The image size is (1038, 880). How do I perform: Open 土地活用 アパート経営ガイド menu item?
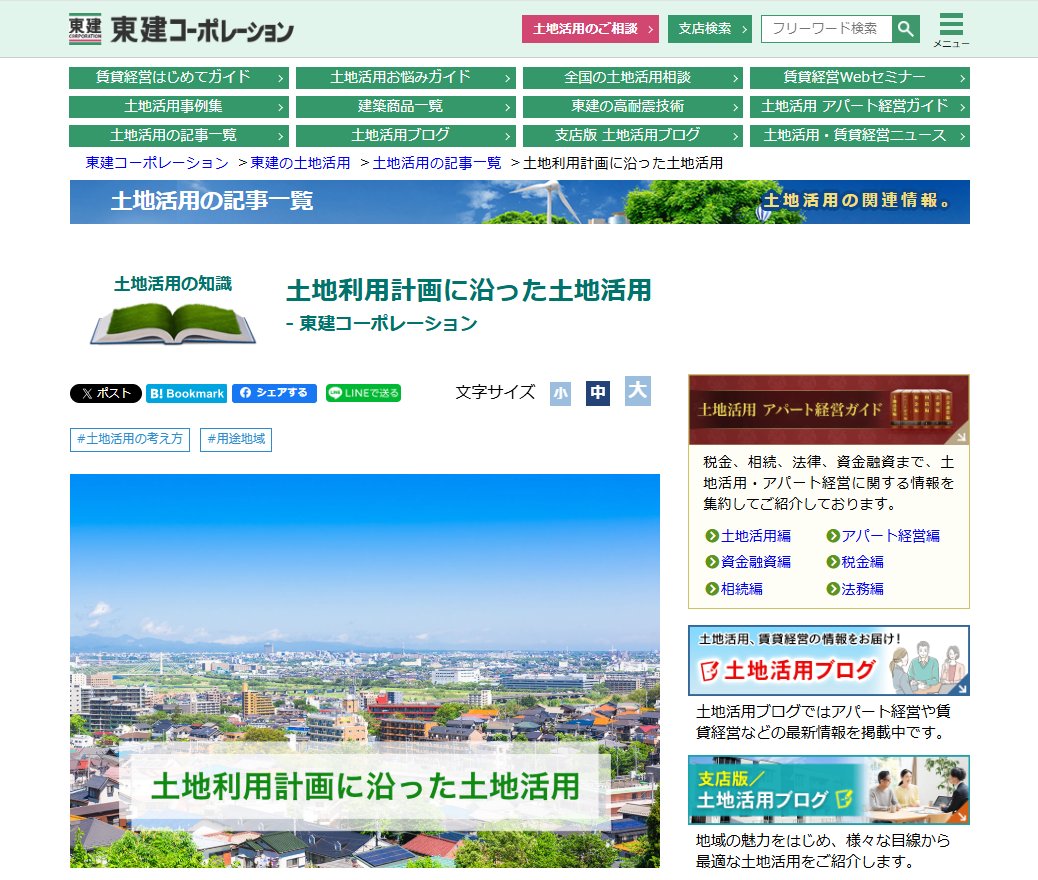[860, 107]
